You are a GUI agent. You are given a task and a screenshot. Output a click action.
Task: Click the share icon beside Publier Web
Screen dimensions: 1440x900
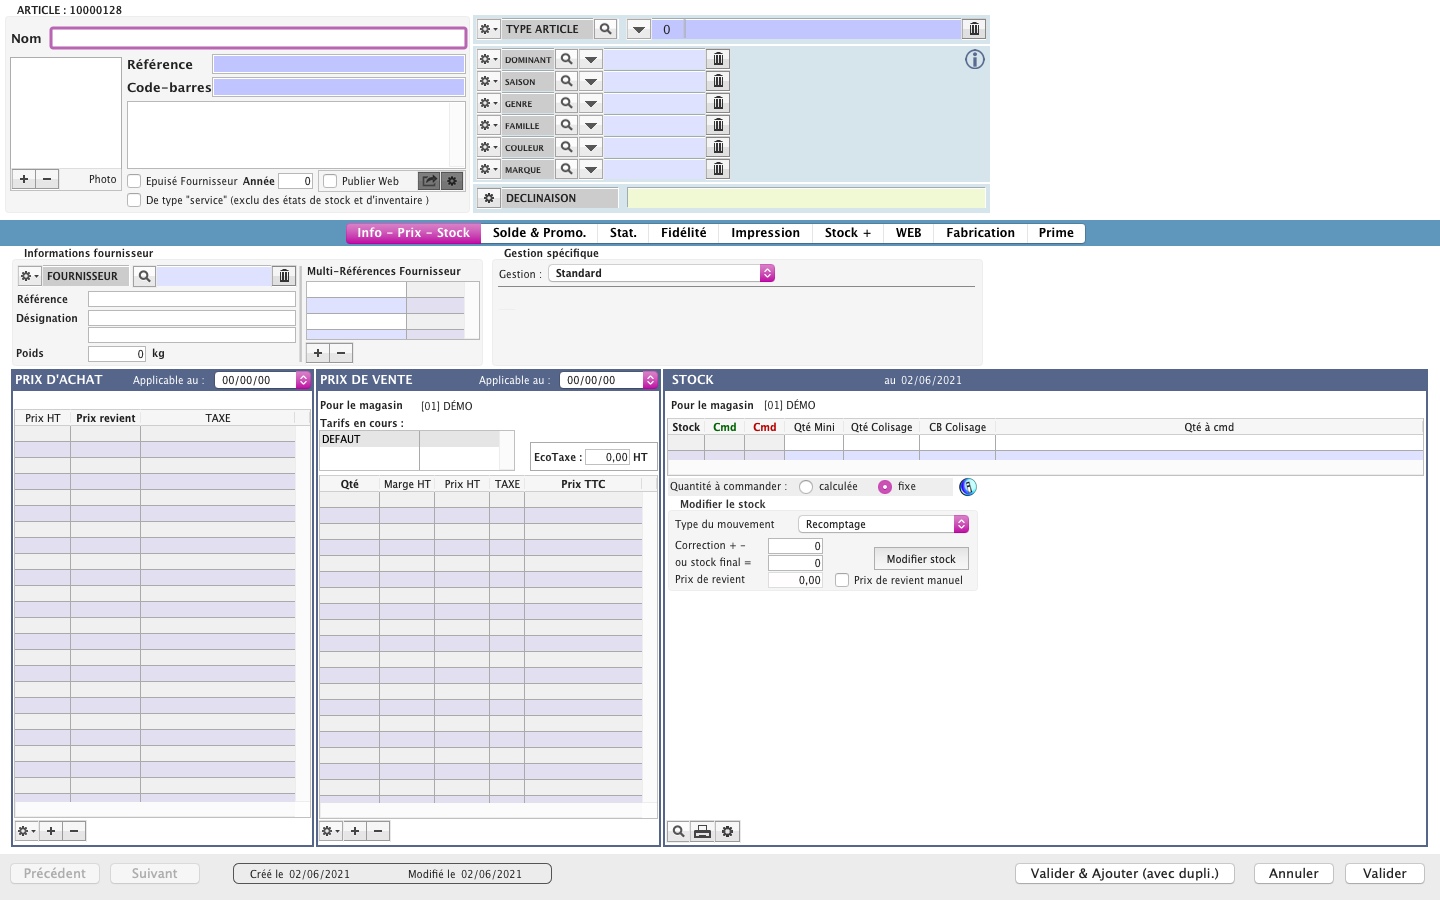click(x=429, y=181)
